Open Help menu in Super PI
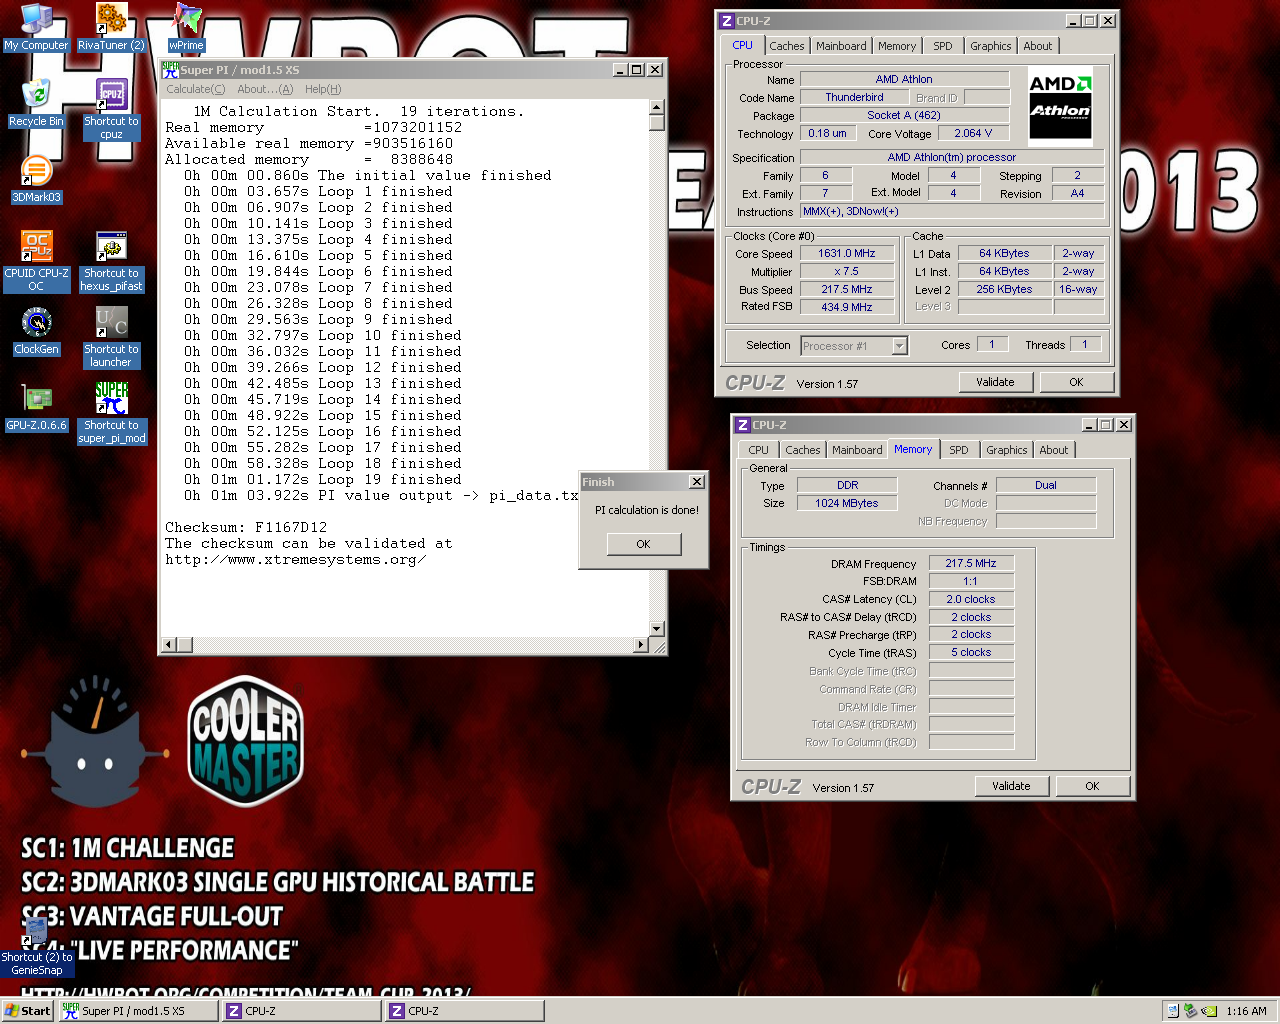 (x=323, y=89)
